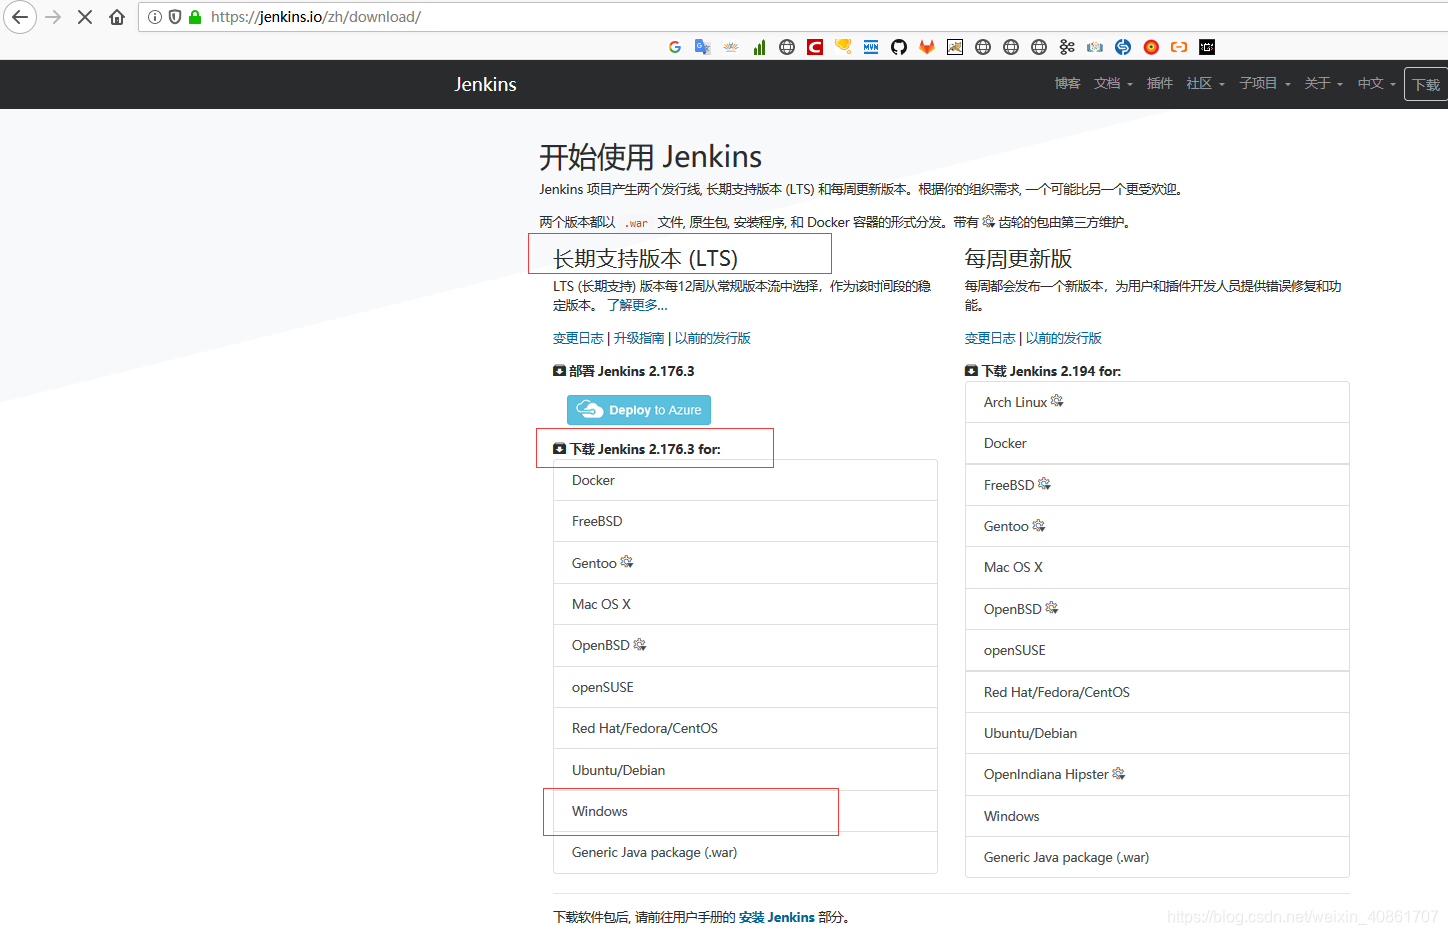The image size is (1448, 935).
Task: Click the tracking protection shield icon
Action: (x=175, y=17)
